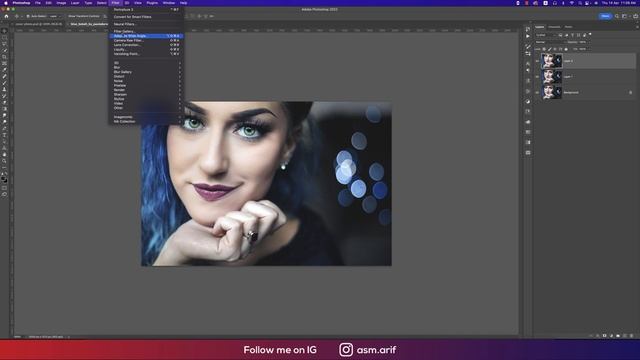This screenshot has width=640, height=360.
Task: Expand the Distort submenu
Action: [147, 76]
